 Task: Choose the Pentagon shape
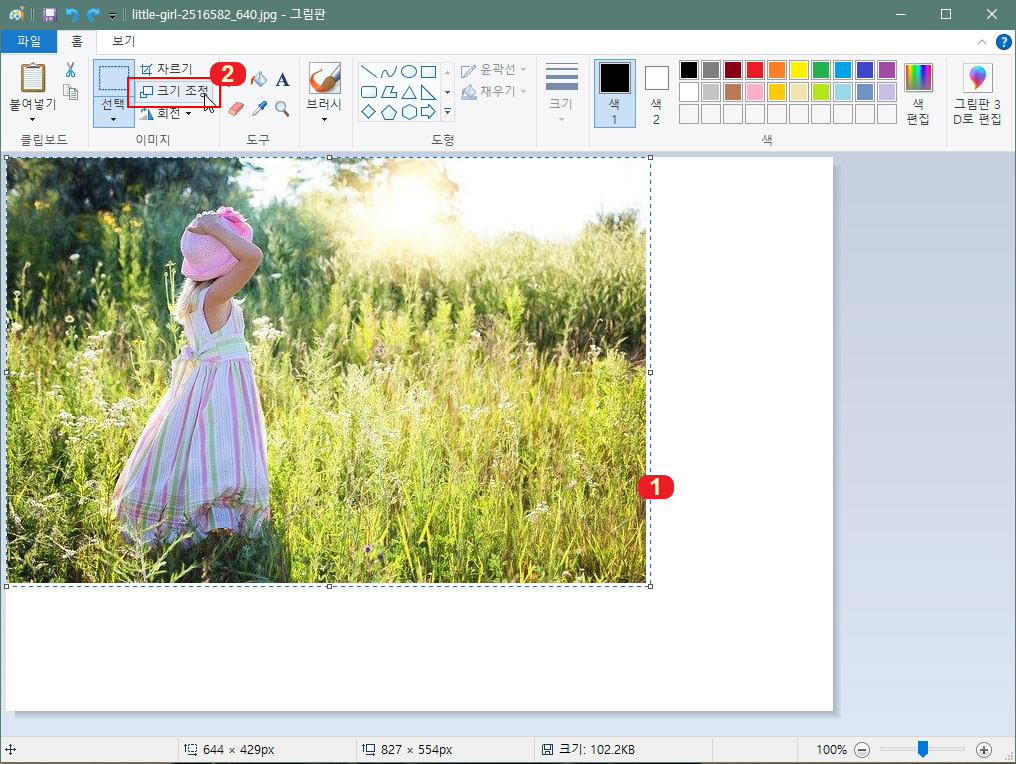tap(389, 112)
